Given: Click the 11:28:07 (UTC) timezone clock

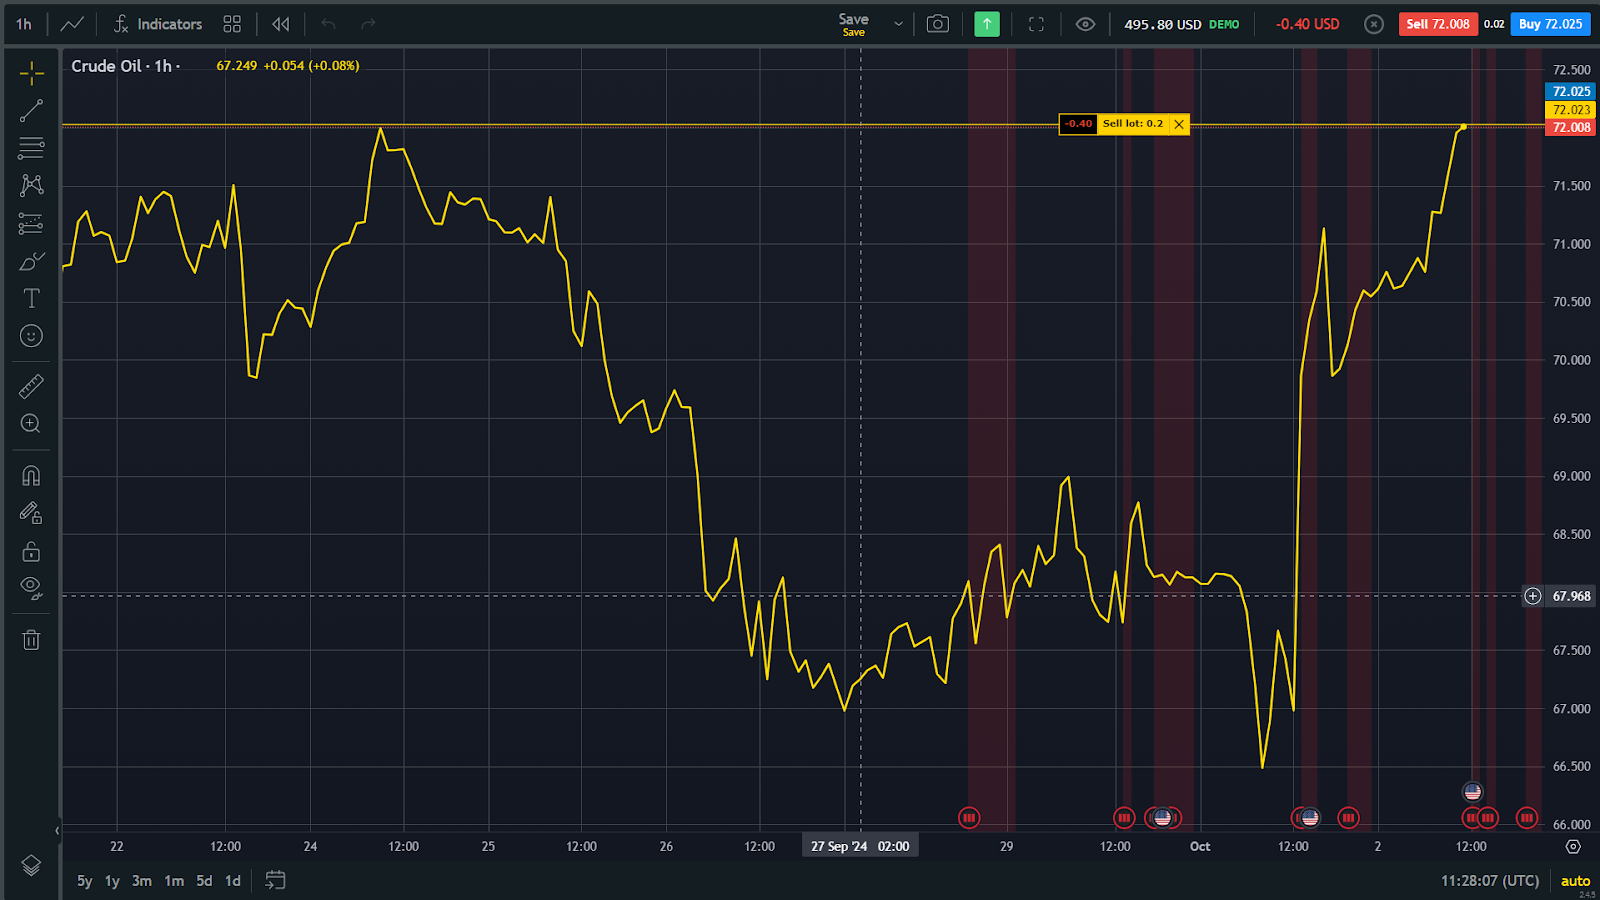Looking at the screenshot, I should click(1490, 881).
